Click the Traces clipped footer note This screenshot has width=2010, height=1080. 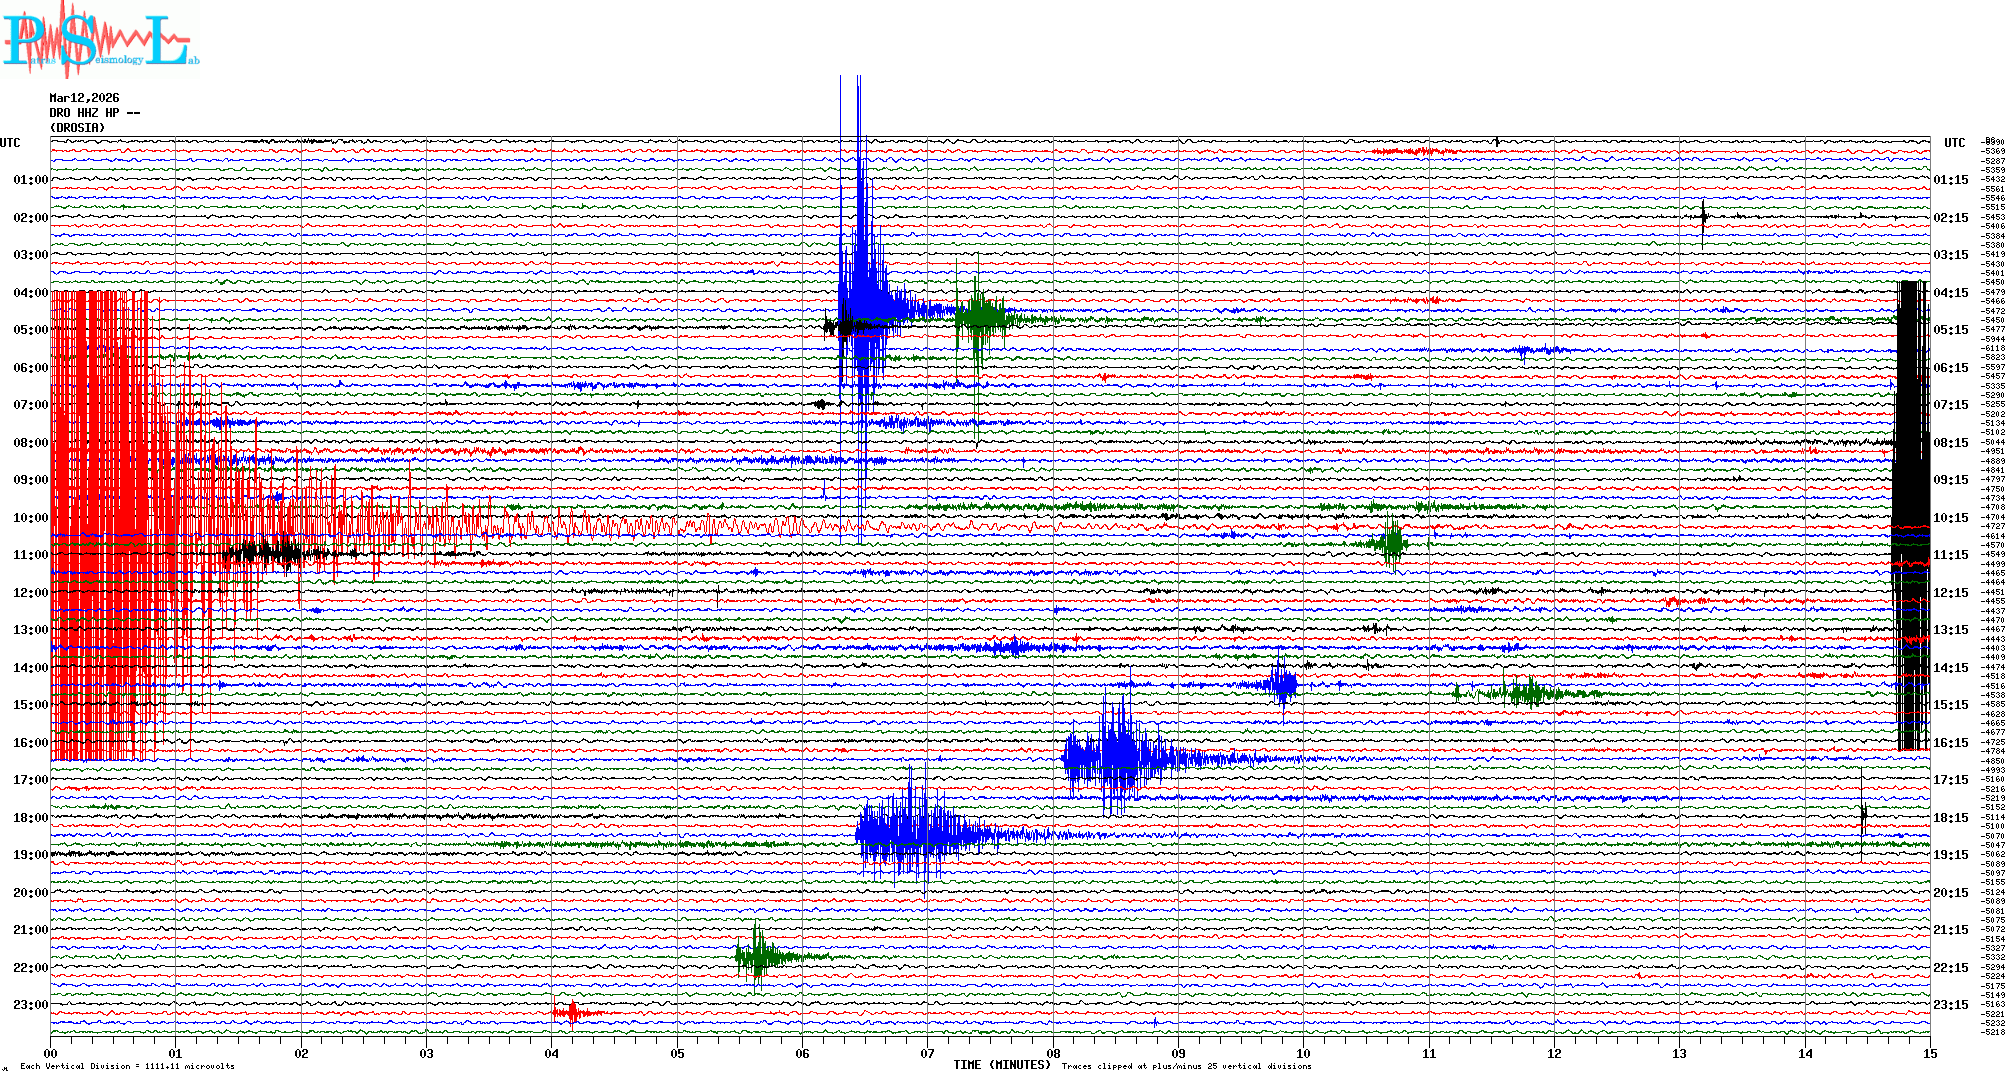point(1186,1066)
